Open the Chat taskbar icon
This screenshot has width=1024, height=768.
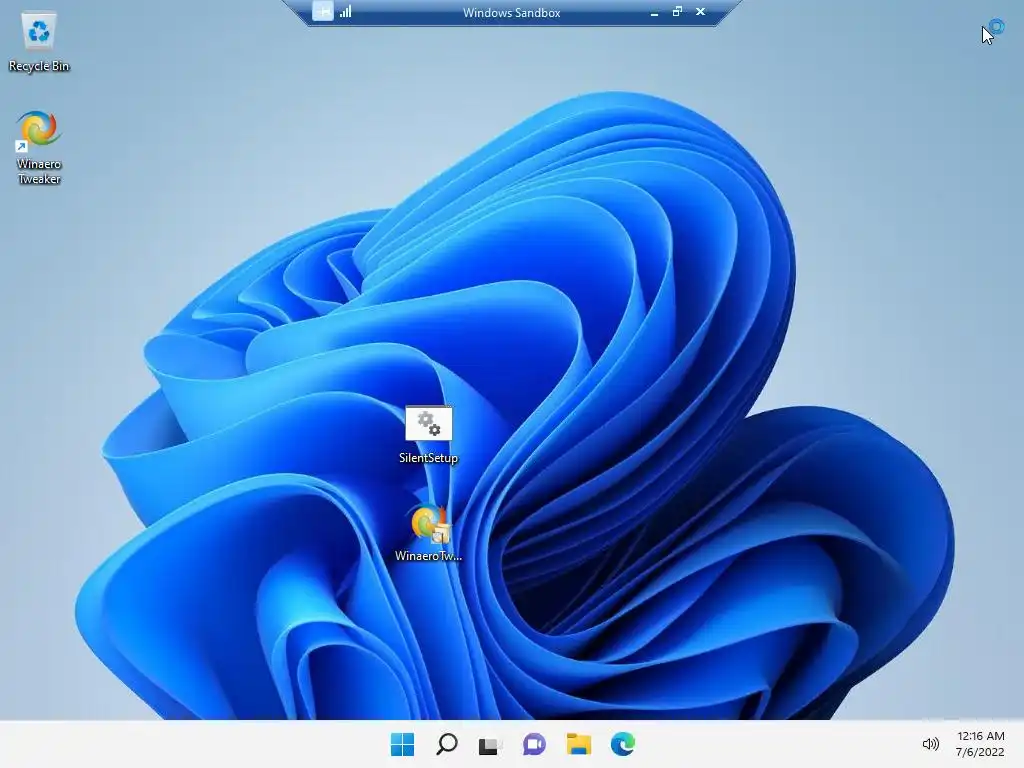tap(534, 744)
